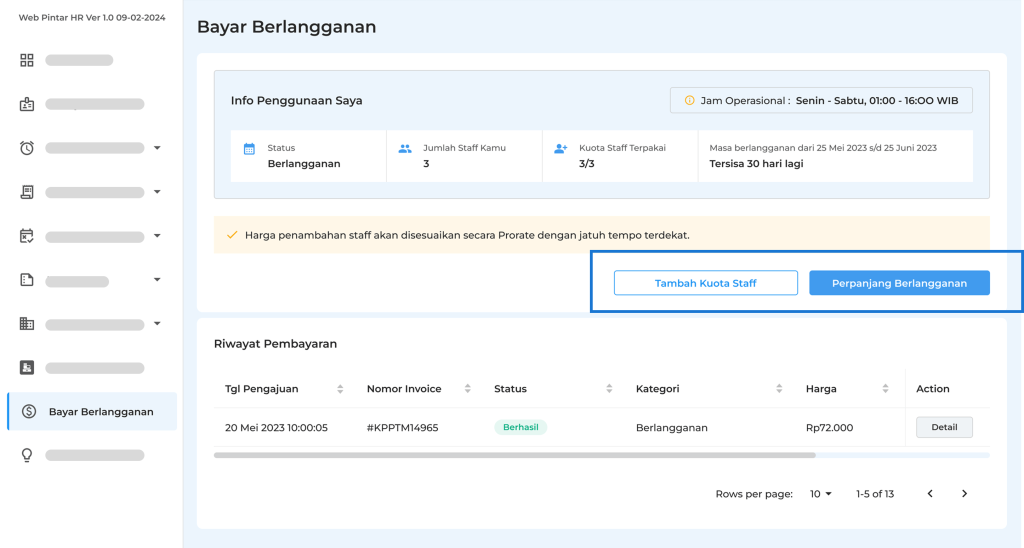The width and height of the screenshot is (1024, 548).
Task: Open the dashboard grid icon in sidebar
Action: [x=27, y=60]
